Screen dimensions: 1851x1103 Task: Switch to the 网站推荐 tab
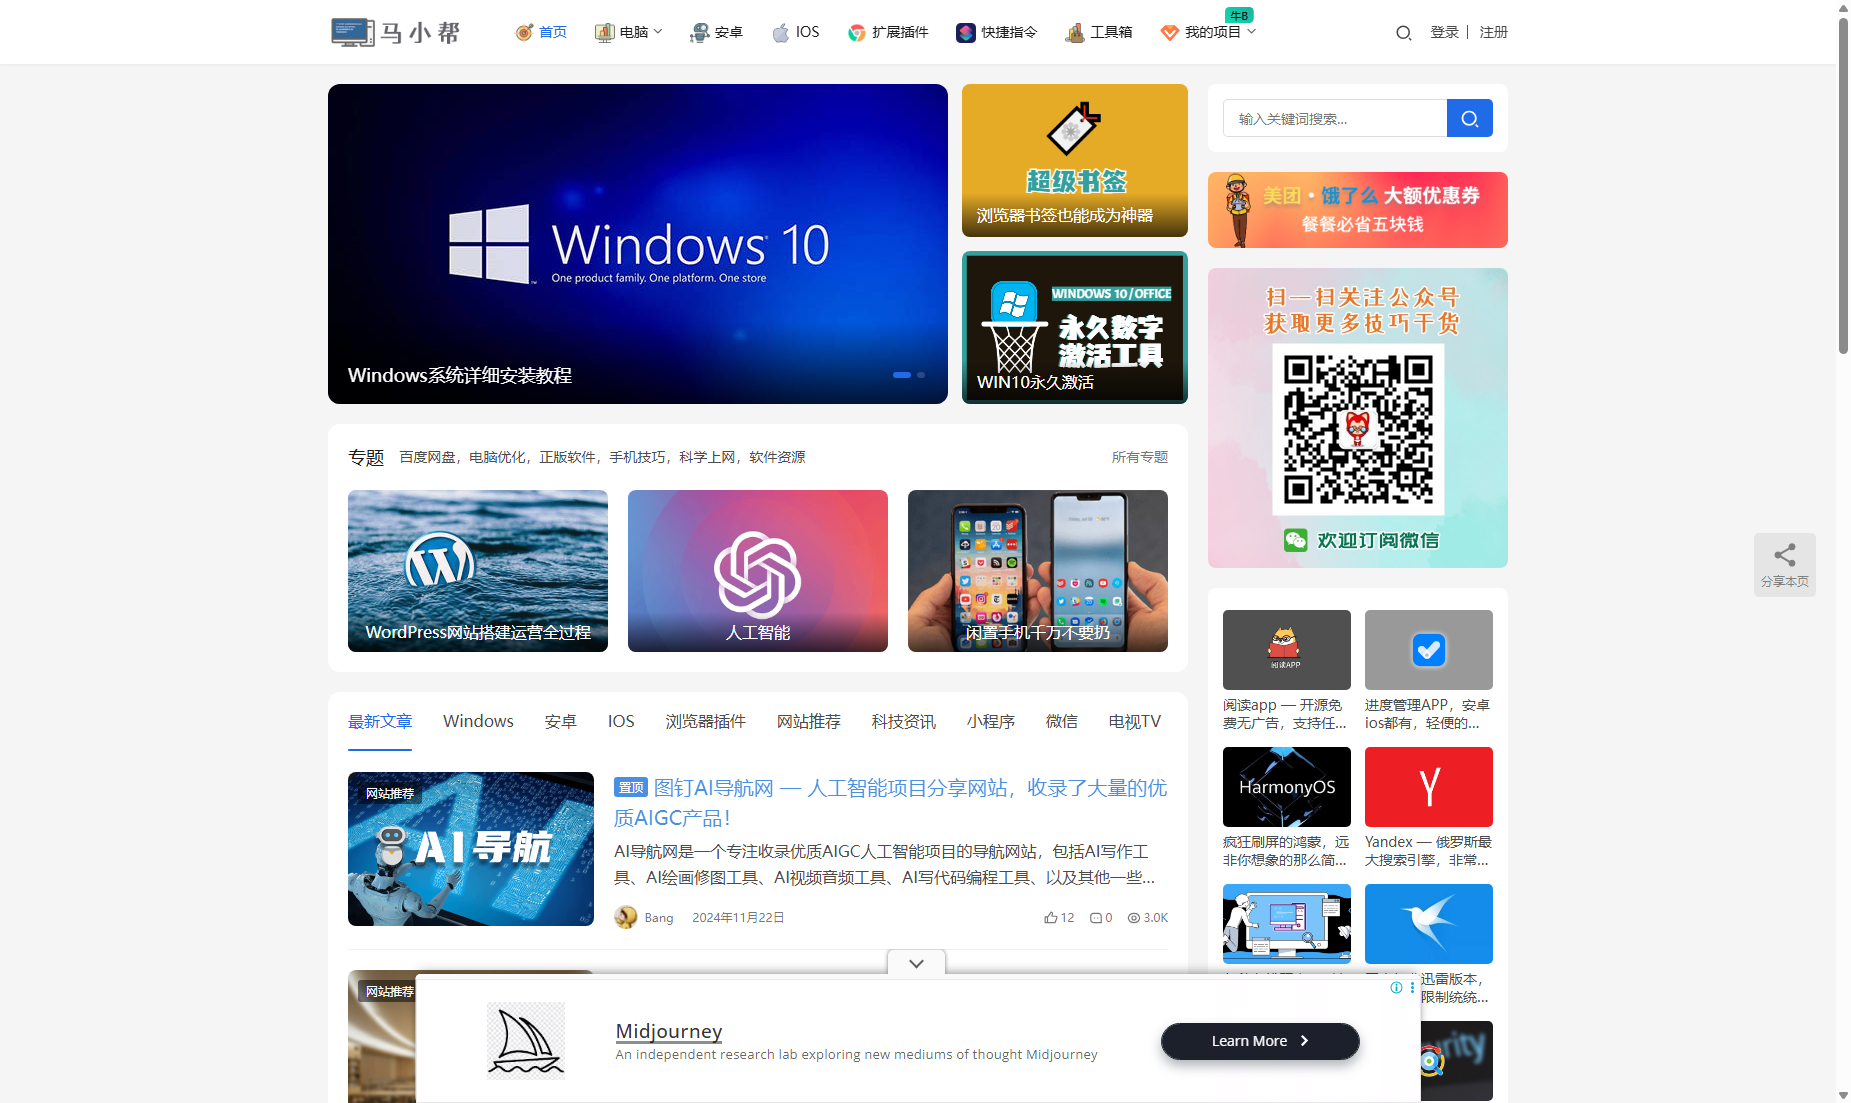(x=808, y=721)
